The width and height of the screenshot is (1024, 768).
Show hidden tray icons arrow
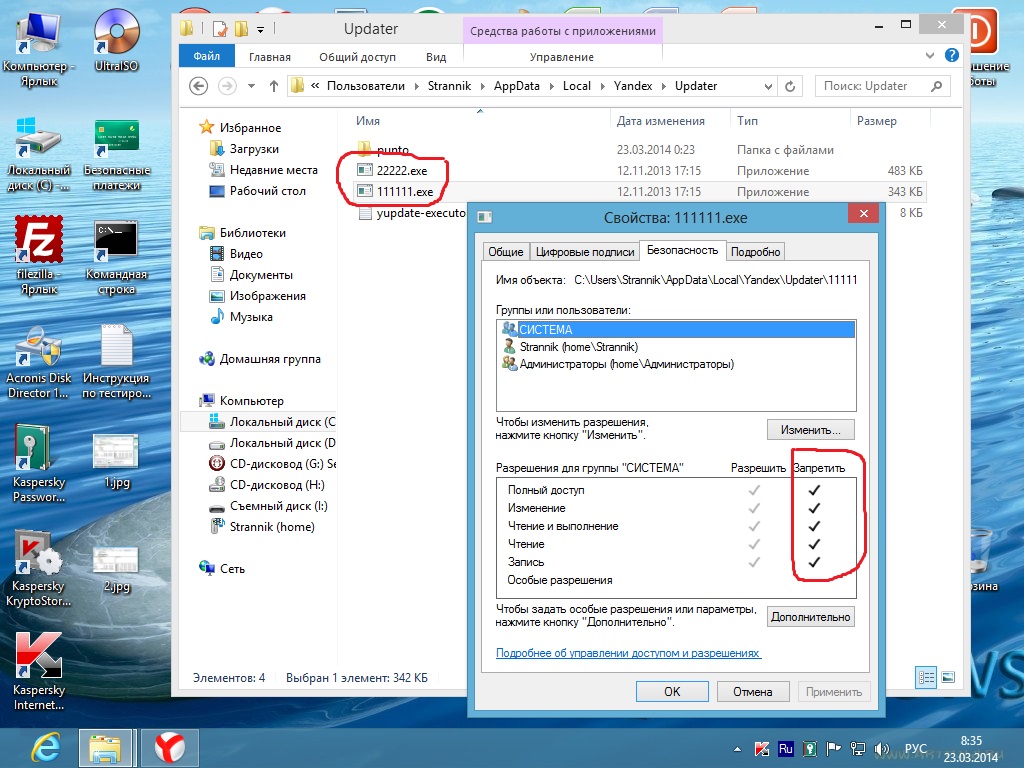740,748
